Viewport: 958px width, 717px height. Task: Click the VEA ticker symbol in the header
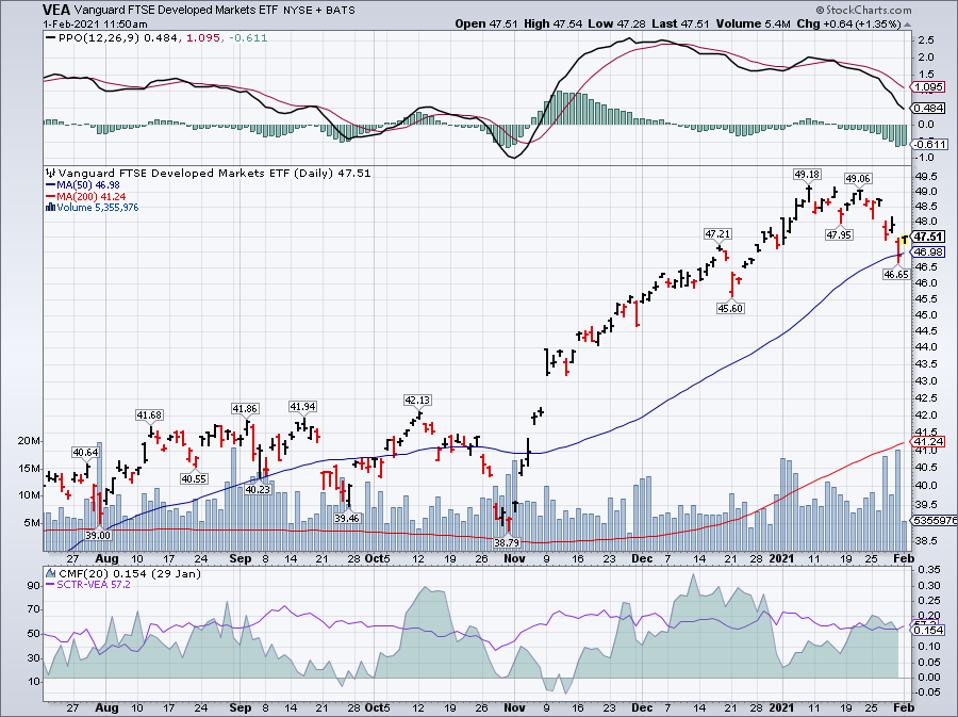pyautogui.click(x=56, y=10)
